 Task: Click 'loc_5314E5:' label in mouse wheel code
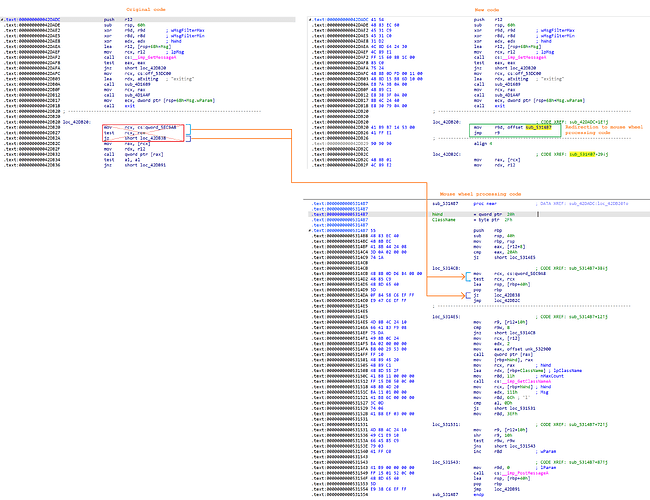pyautogui.click(x=446, y=317)
